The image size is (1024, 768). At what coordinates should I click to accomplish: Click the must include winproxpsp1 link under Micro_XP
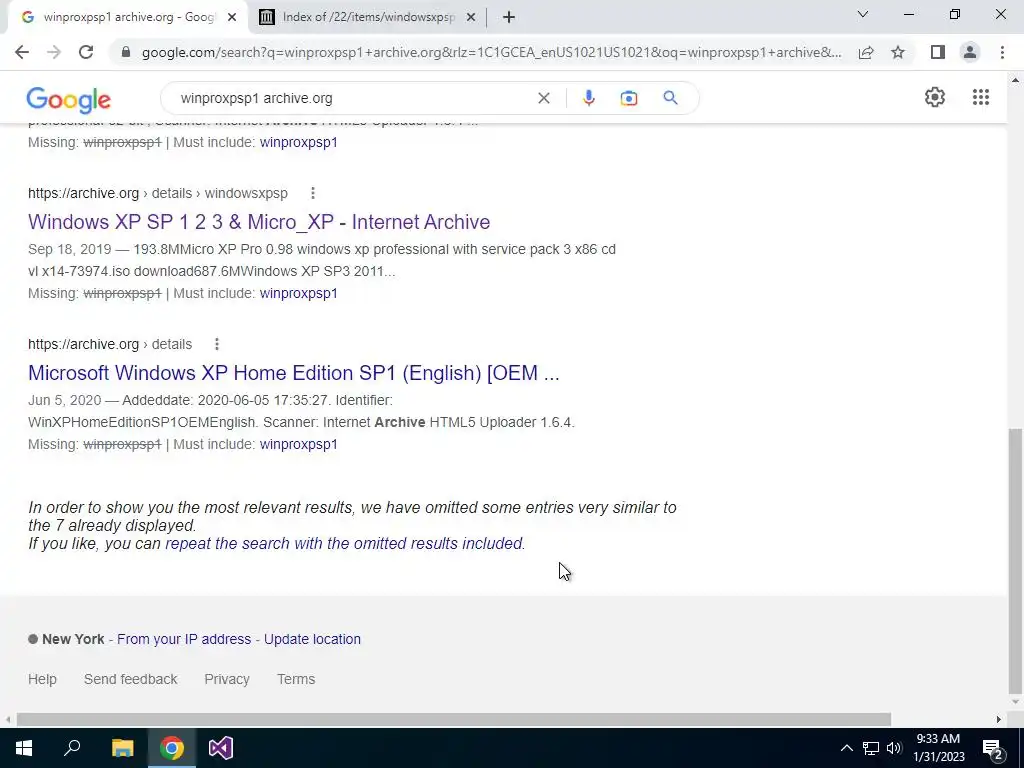click(x=298, y=293)
